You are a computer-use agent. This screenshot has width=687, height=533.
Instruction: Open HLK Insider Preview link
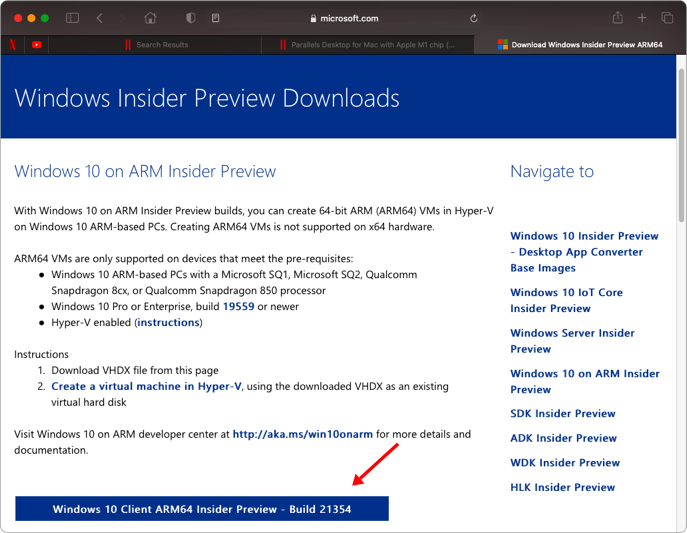563,487
